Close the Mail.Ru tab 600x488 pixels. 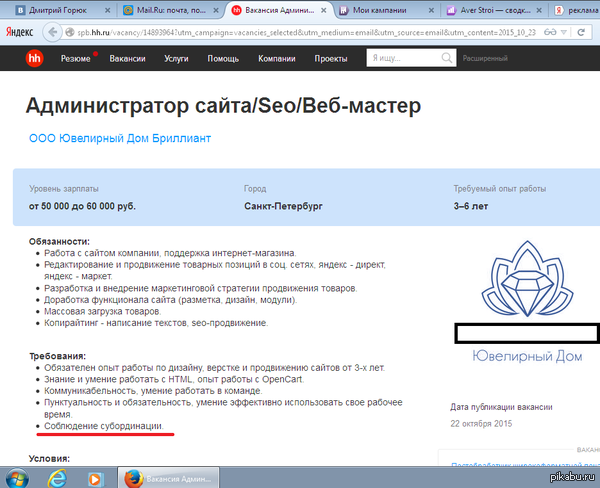tap(216, 10)
